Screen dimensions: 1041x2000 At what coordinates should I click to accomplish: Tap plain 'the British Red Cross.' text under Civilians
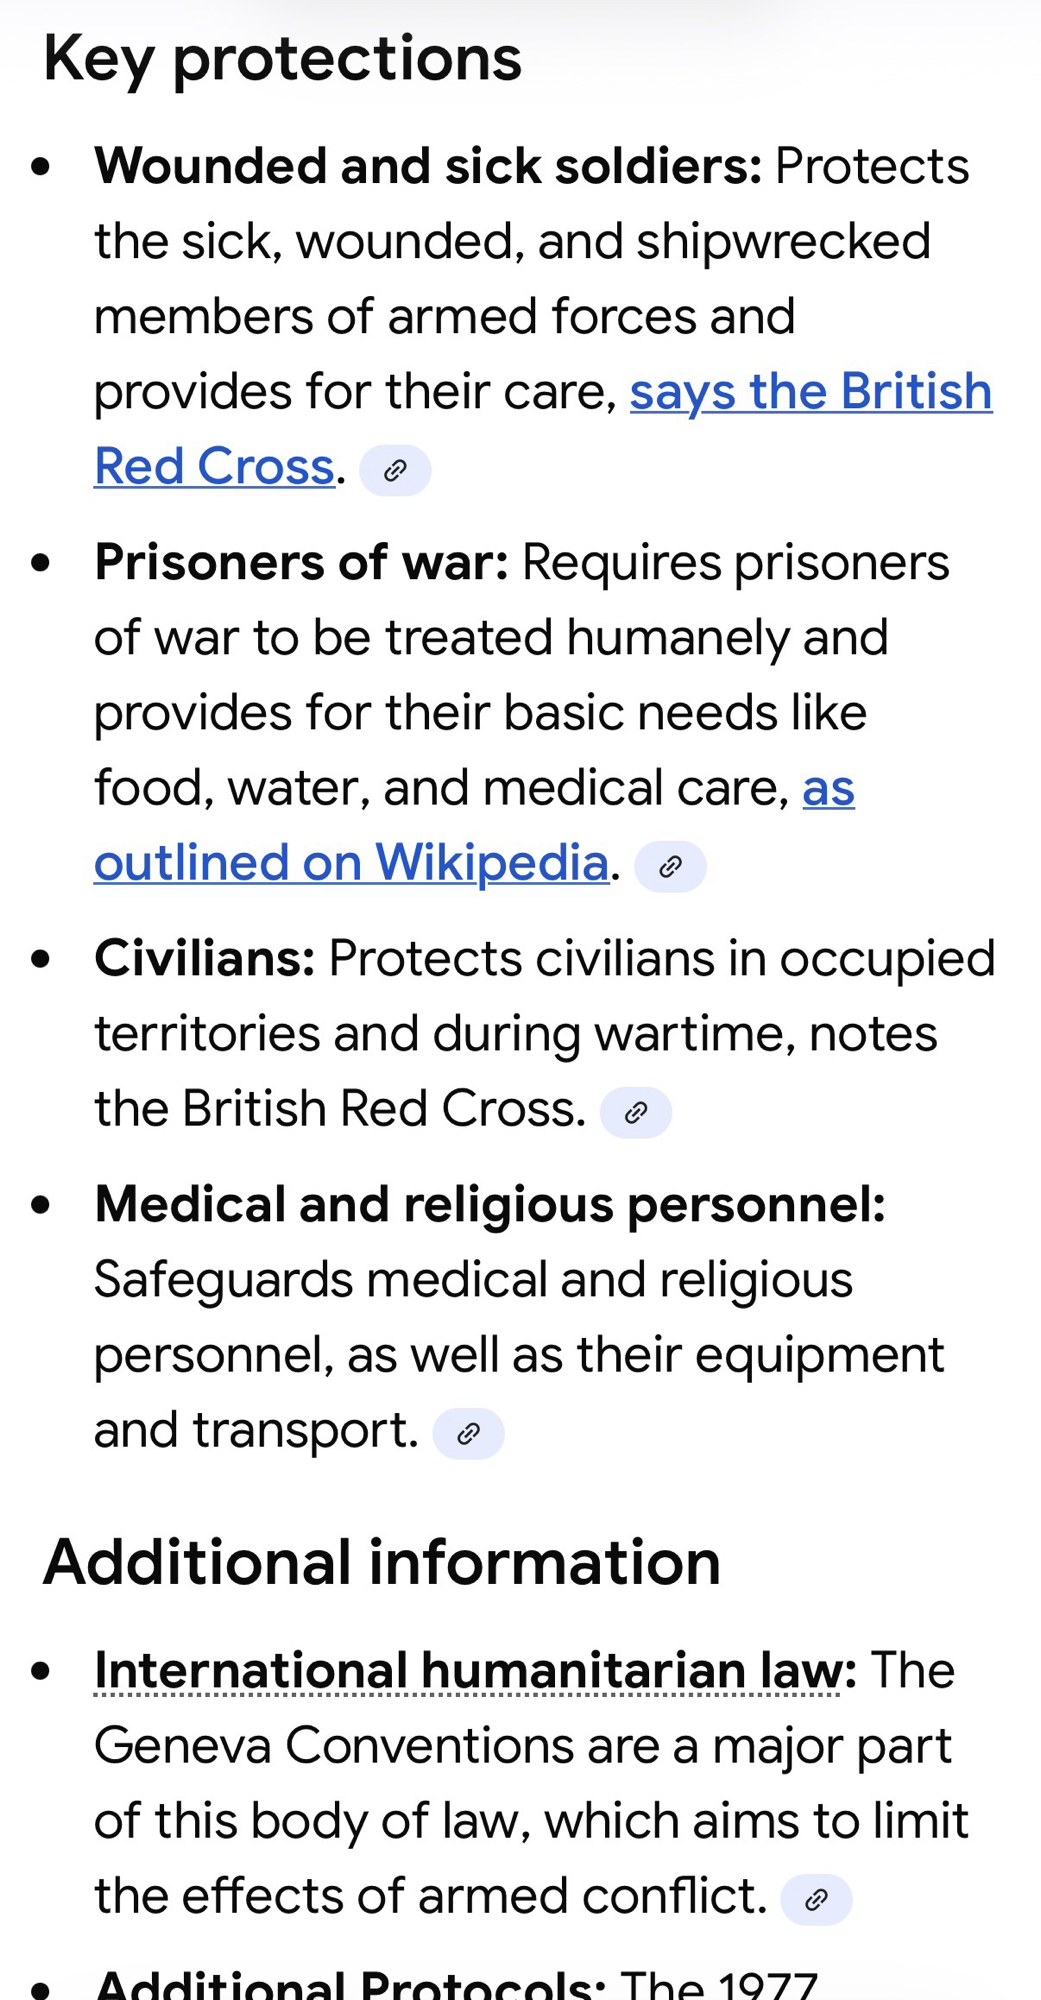coord(340,1108)
